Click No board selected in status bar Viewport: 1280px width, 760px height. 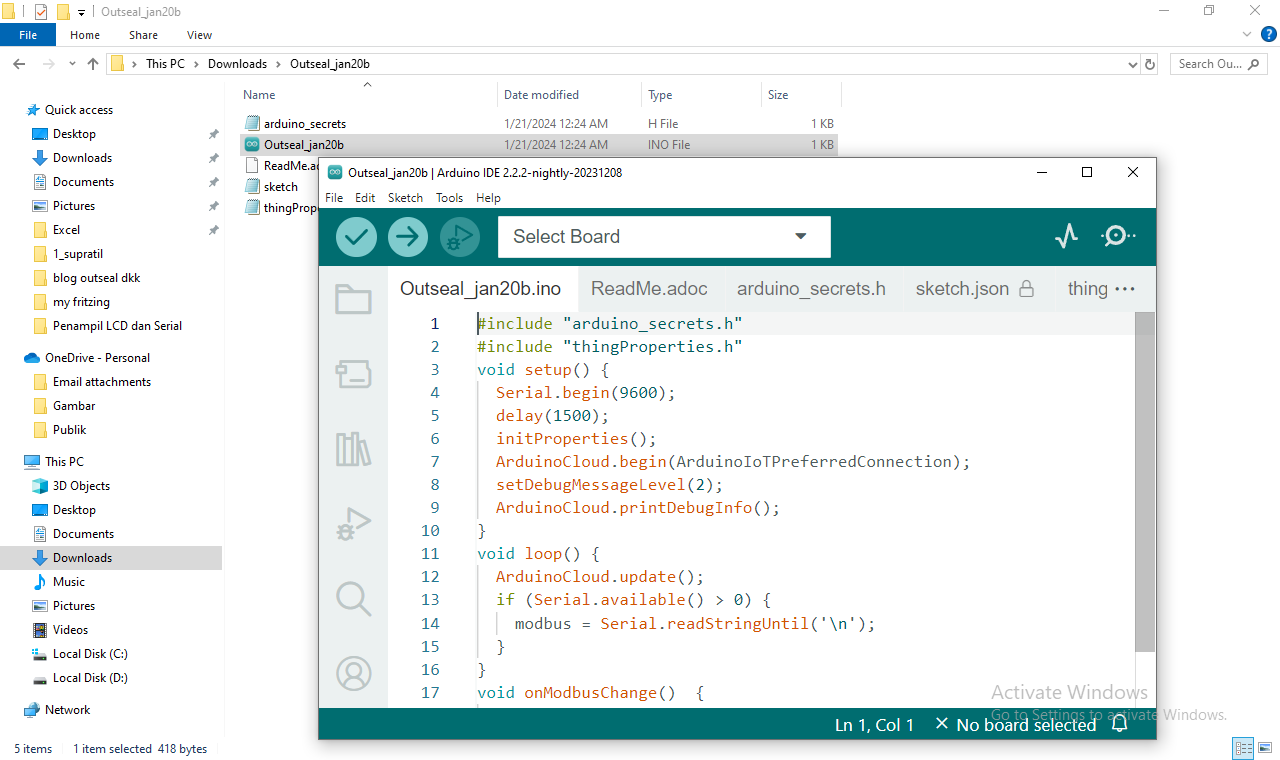pyautogui.click(x=1015, y=725)
